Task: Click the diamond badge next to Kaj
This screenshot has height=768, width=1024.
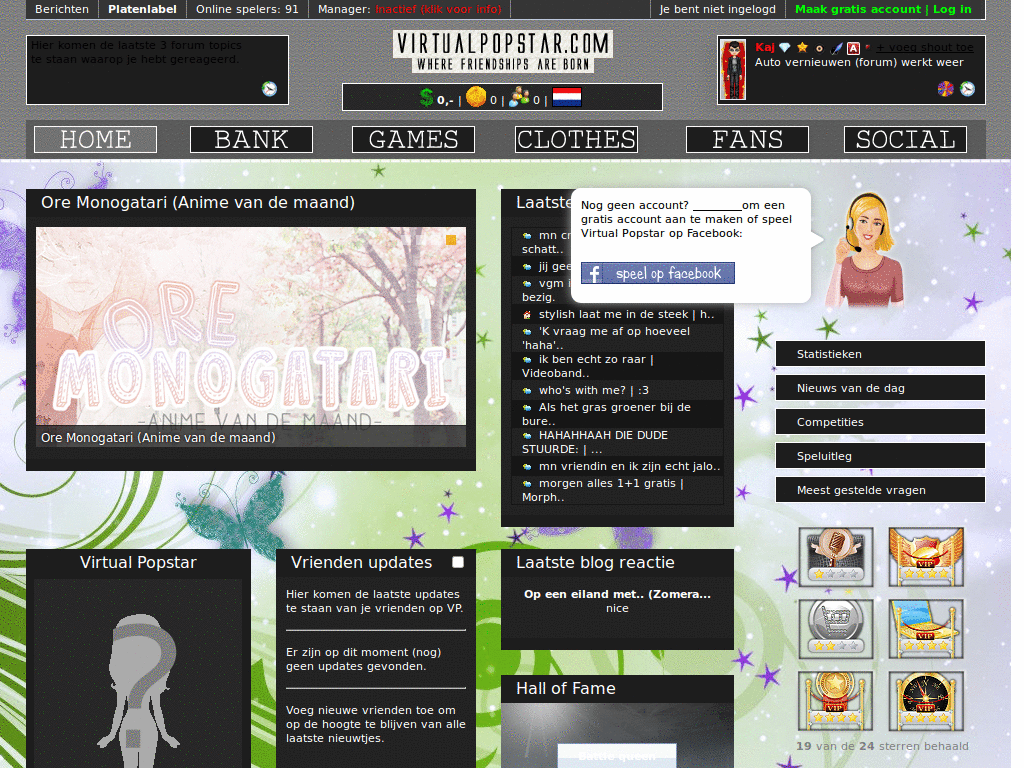Action: click(x=785, y=48)
